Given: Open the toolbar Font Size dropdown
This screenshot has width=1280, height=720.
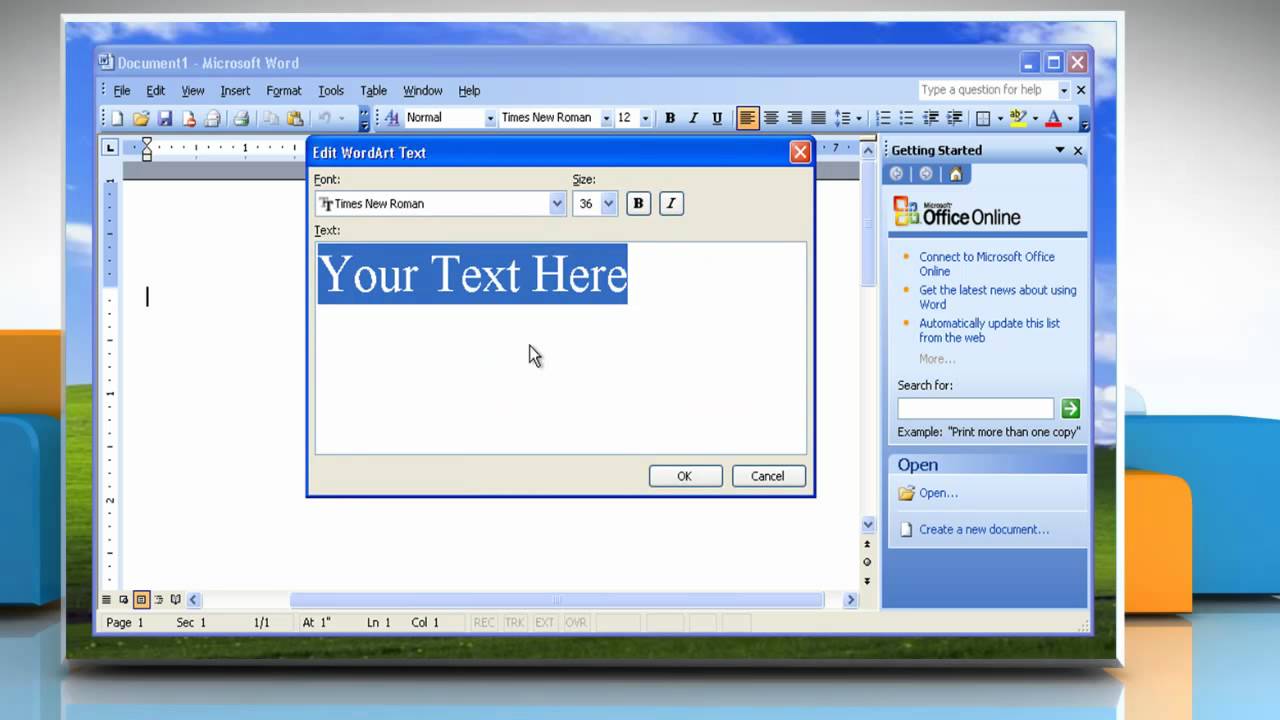Looking at the screenshot, I should [645, 118].
